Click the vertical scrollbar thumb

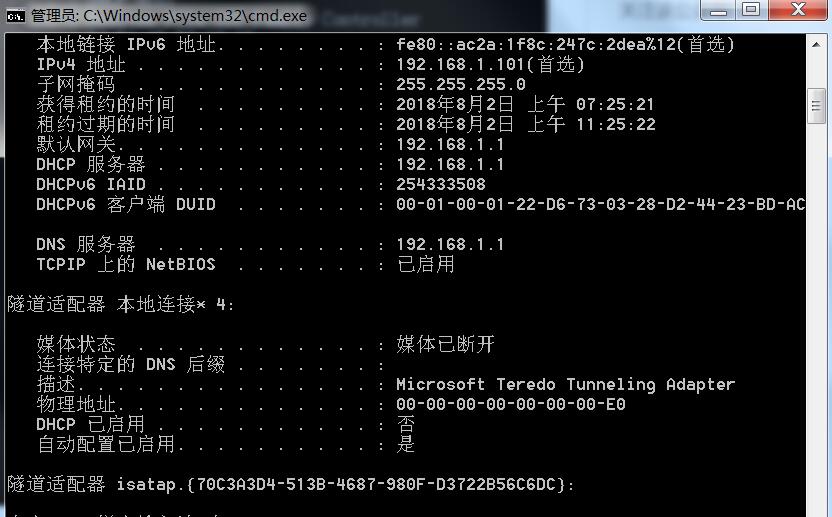(x=816, y=106)
